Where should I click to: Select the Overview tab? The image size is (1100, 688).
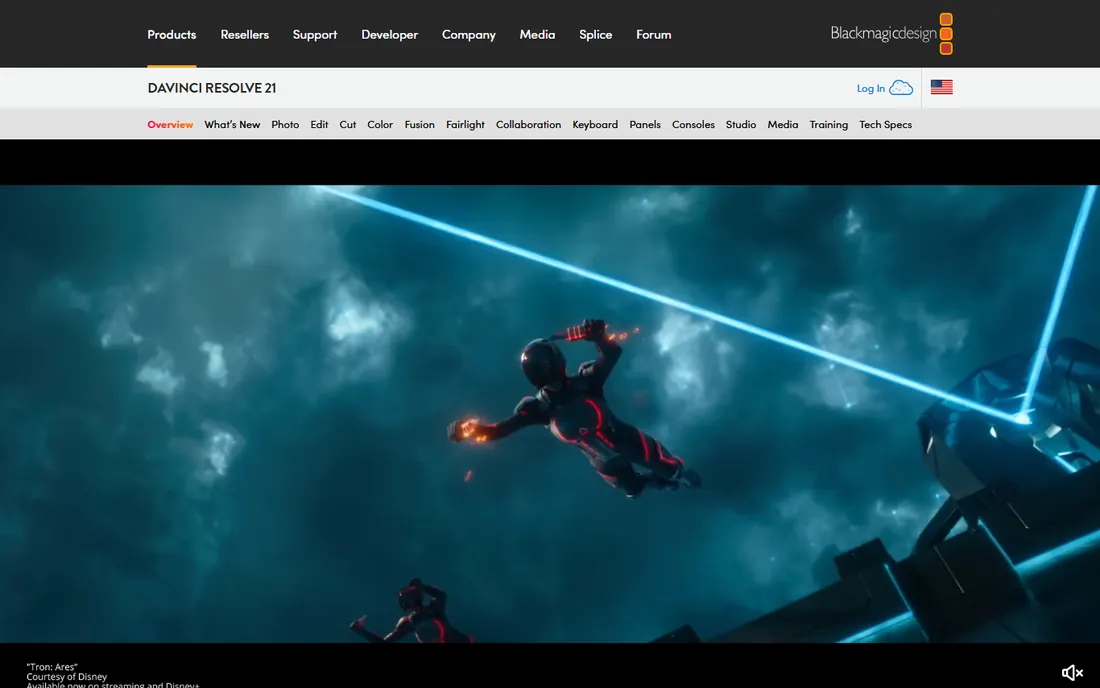point(170,124)
